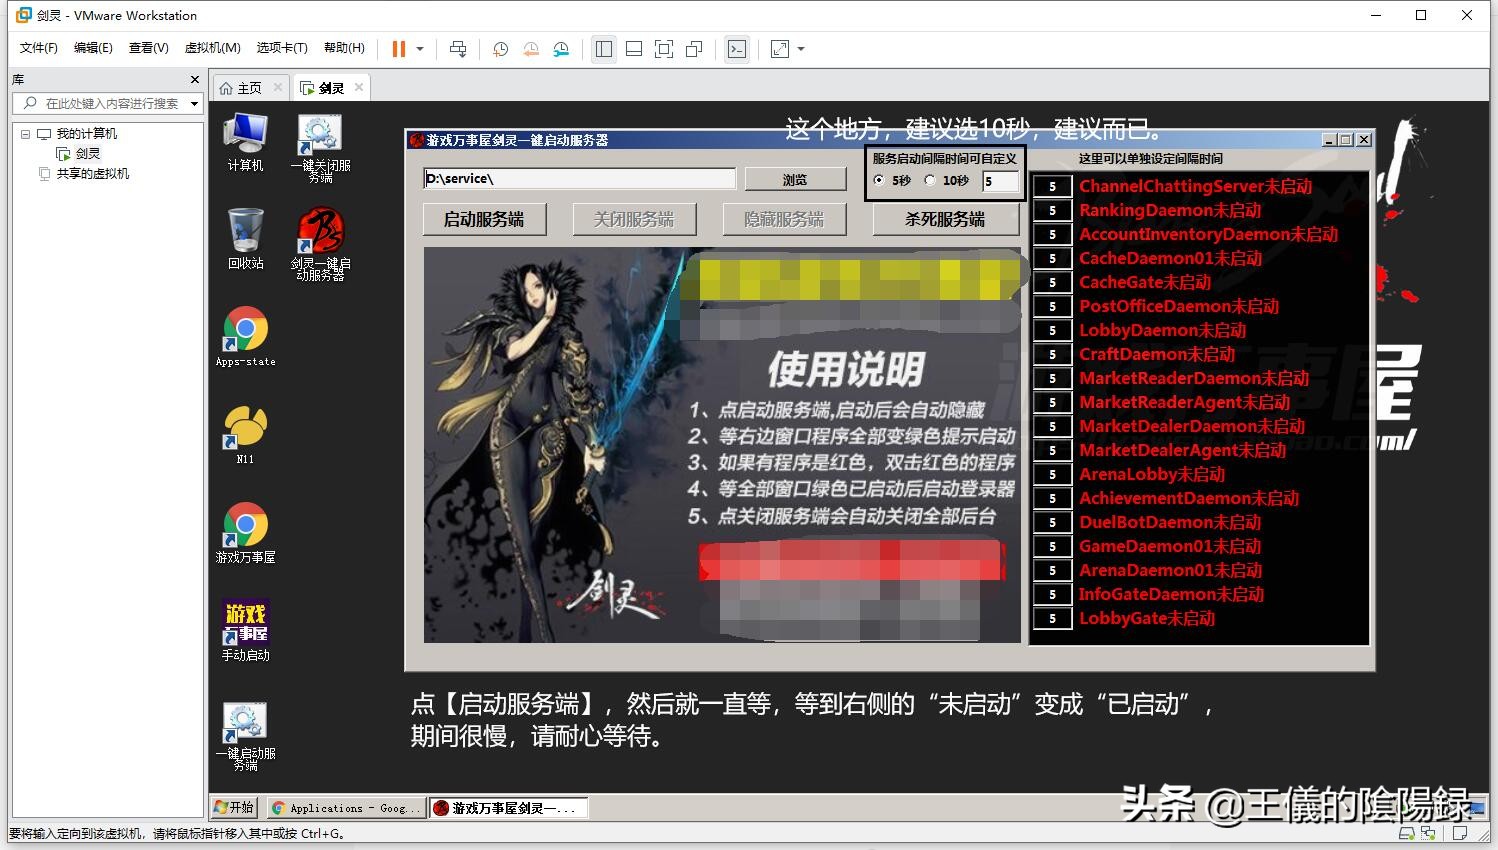Open the pause button dropdown arrow

(x=420, y=49)
